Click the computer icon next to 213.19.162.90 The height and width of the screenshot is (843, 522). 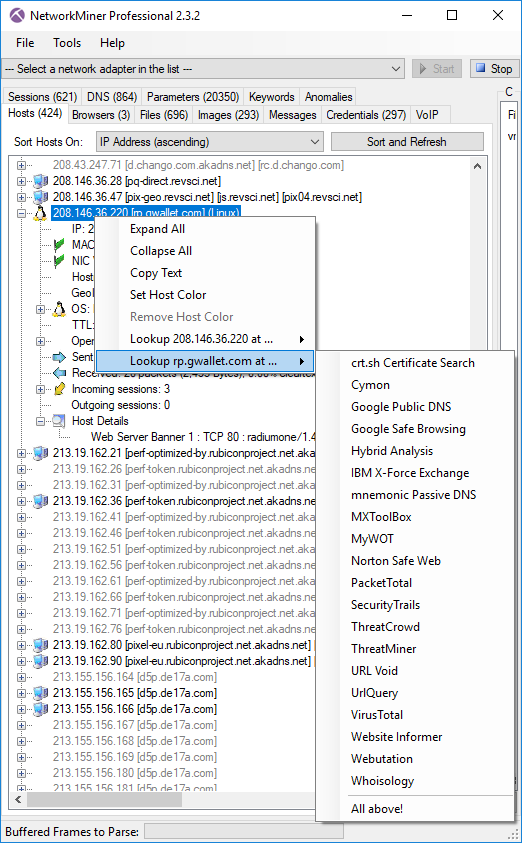click(x=40, y=661)
